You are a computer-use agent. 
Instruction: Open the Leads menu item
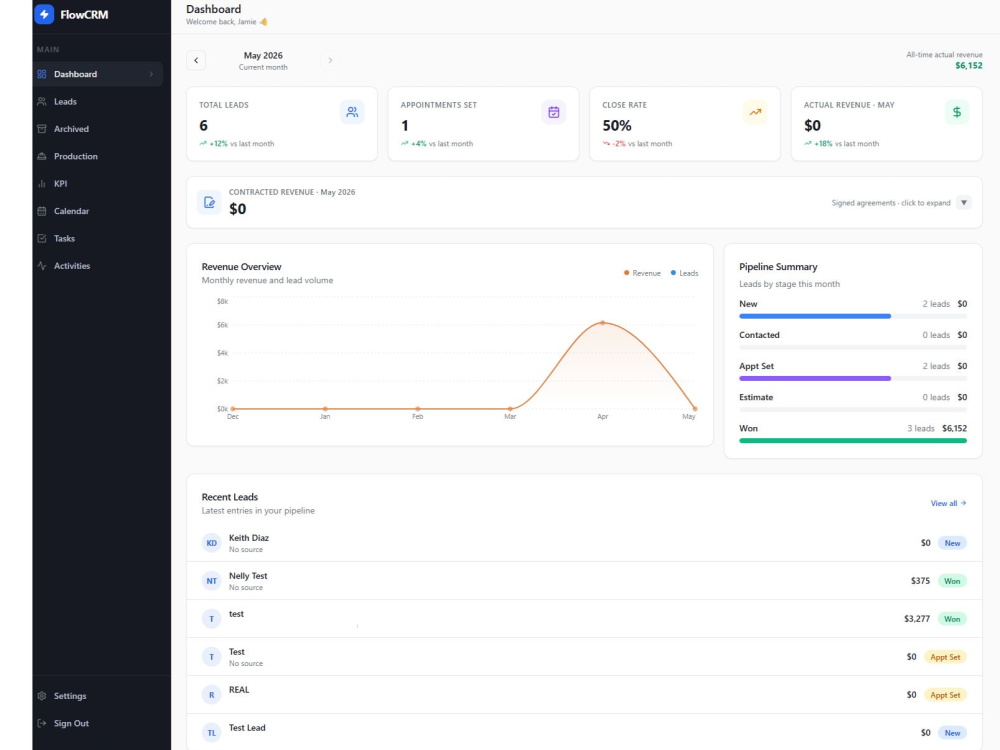click(x=98, y=101)
